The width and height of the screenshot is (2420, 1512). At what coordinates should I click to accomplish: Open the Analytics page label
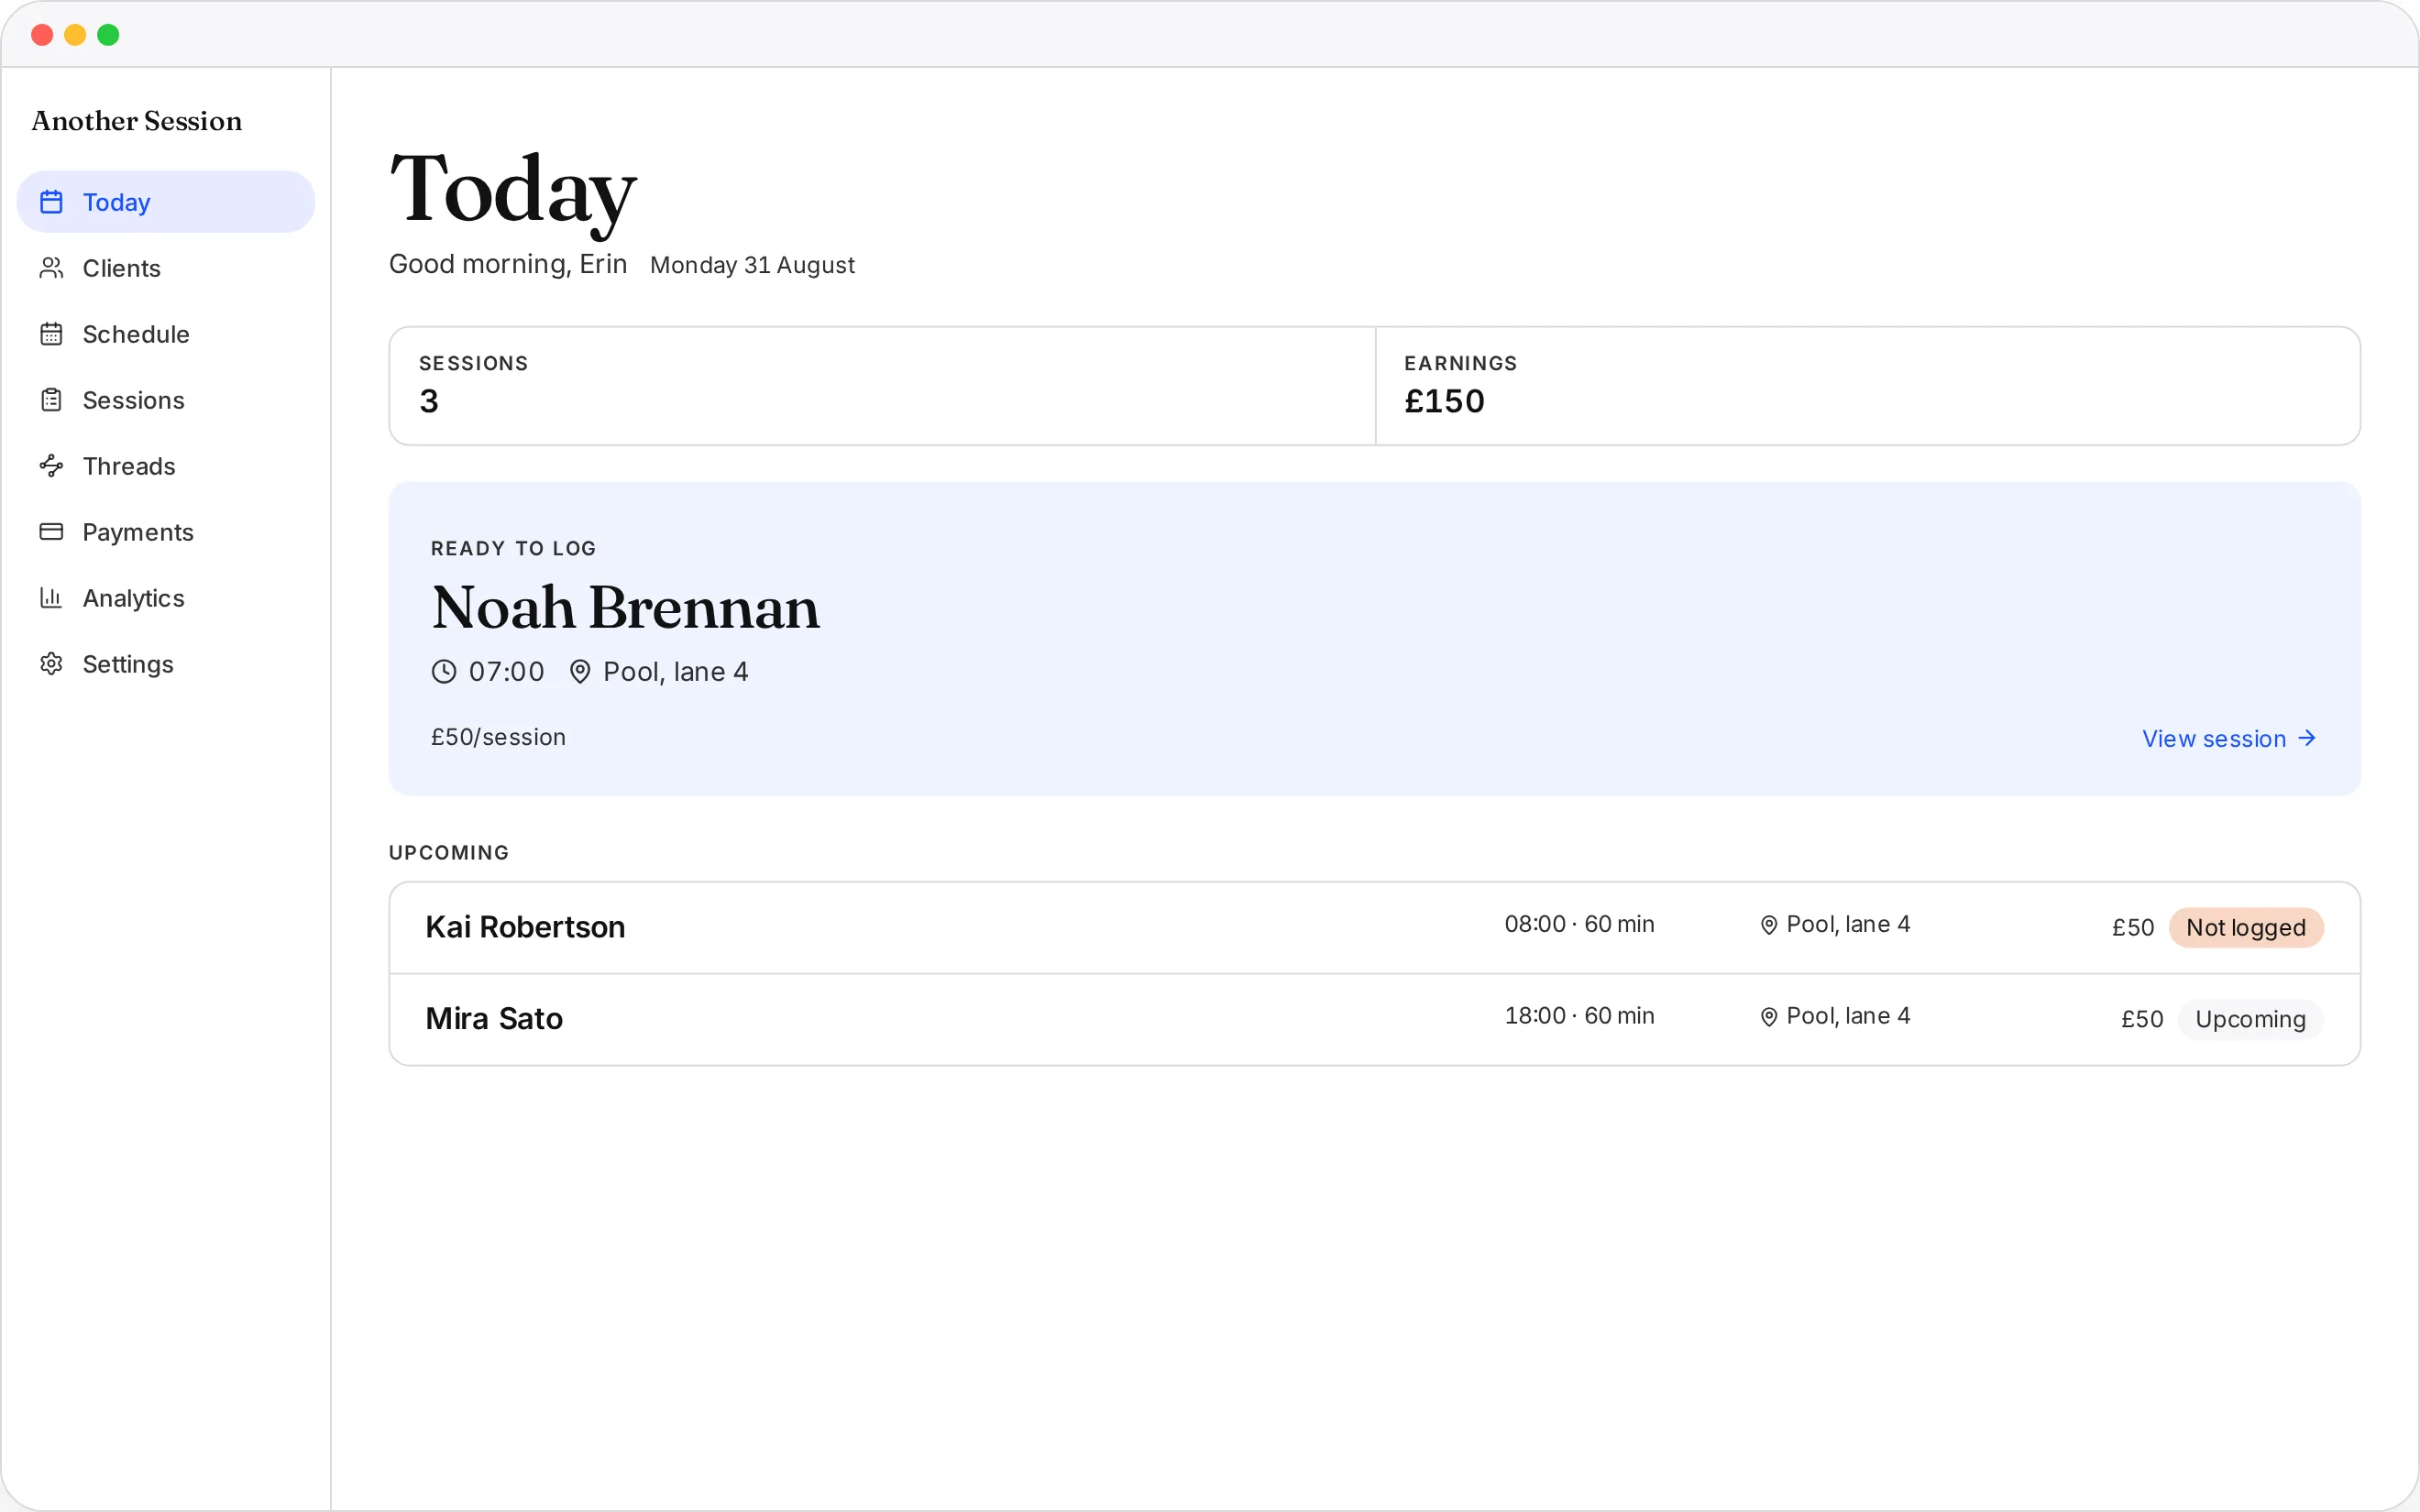[133, 598]
